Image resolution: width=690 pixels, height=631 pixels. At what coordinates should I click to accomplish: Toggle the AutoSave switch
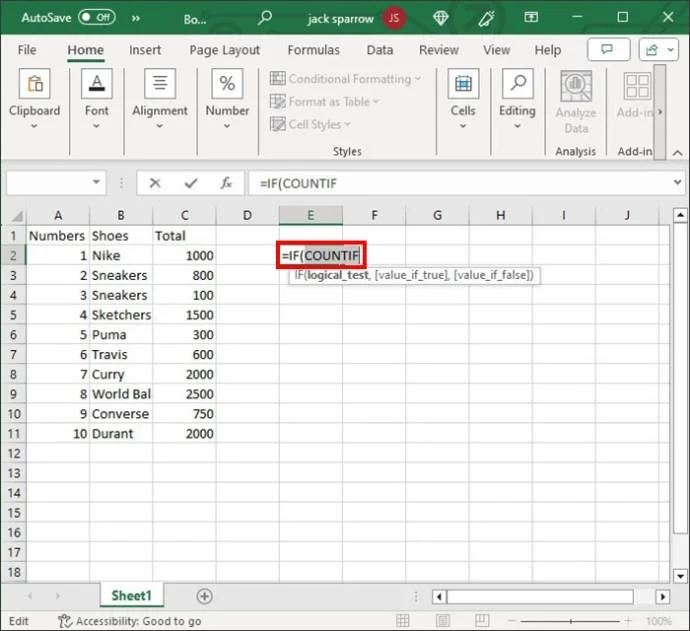(96, 18)
